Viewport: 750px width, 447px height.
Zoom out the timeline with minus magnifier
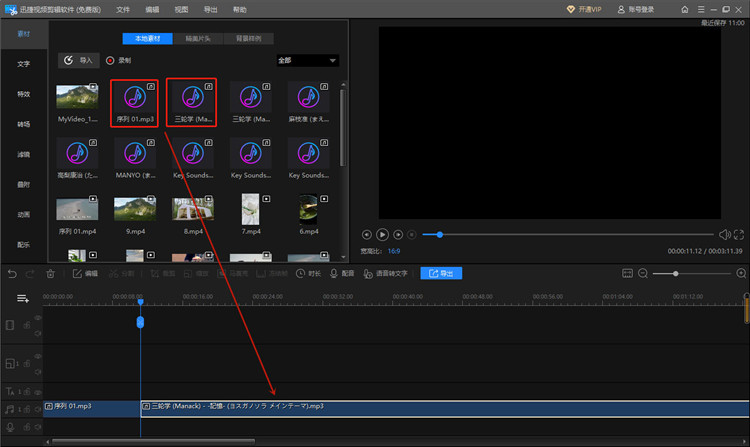click(643, 273)
